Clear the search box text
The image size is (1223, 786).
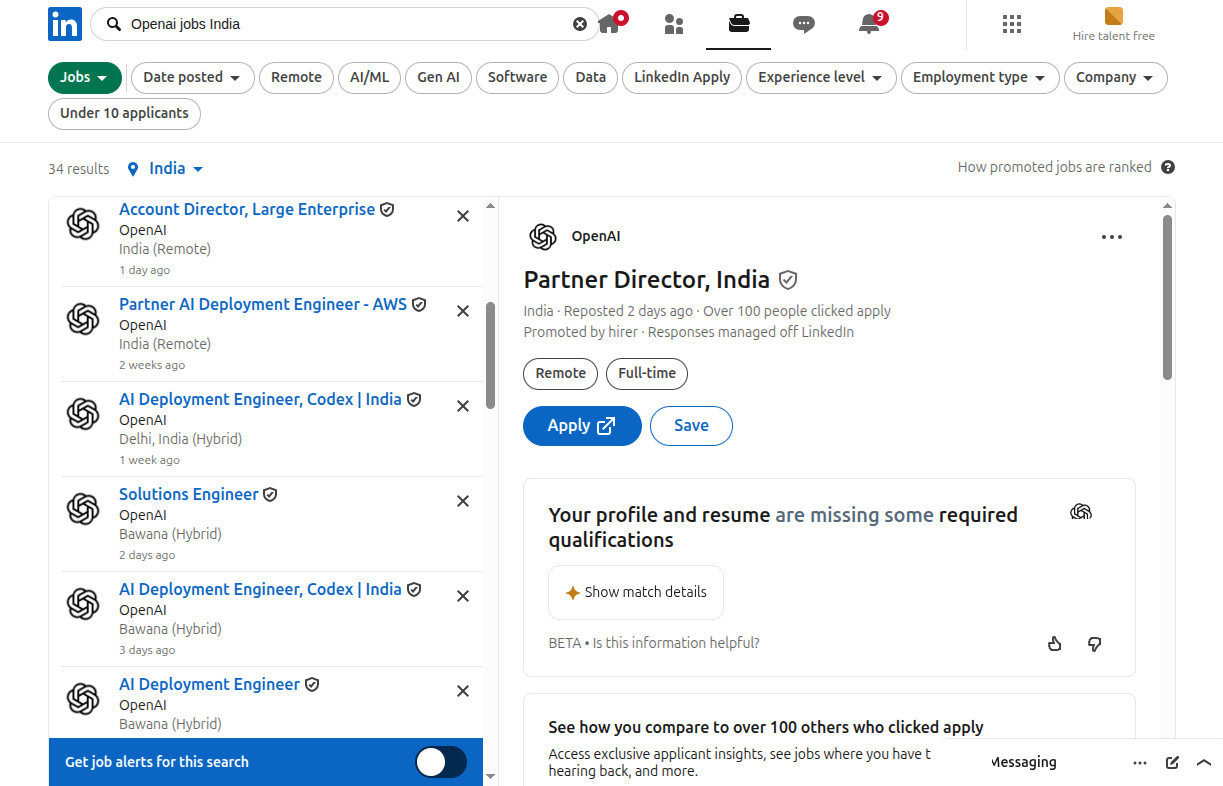(x=580, y=24)
